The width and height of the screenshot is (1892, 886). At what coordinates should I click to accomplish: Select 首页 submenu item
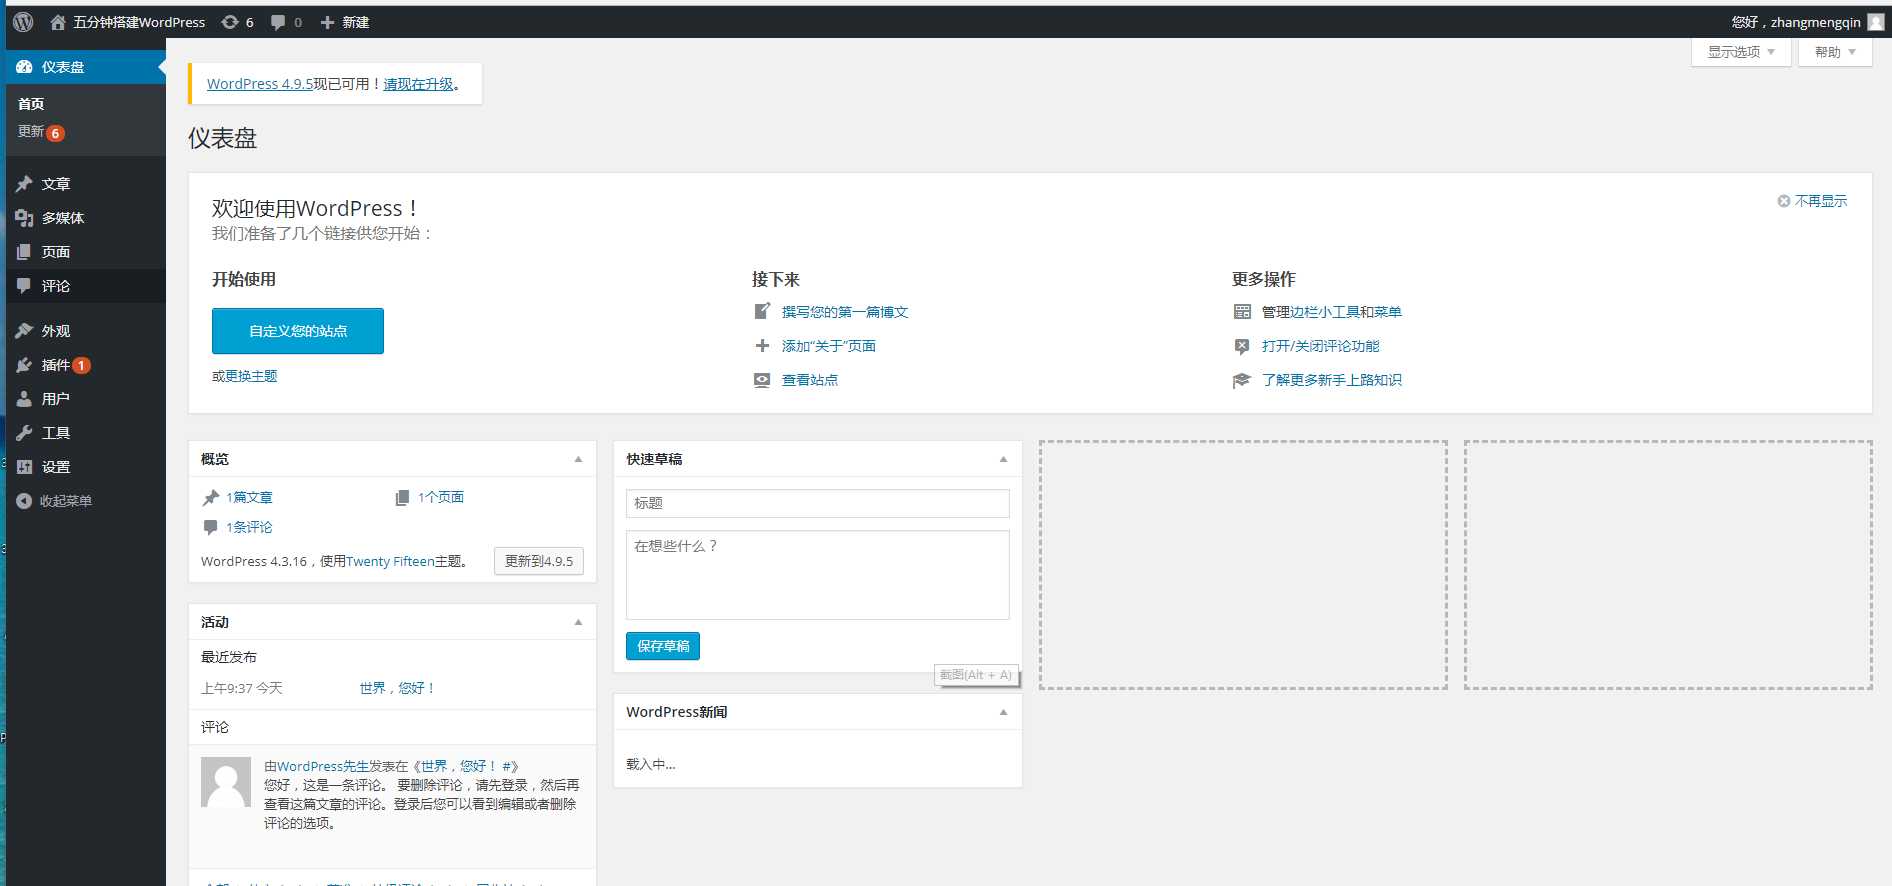tap(31, 104)
